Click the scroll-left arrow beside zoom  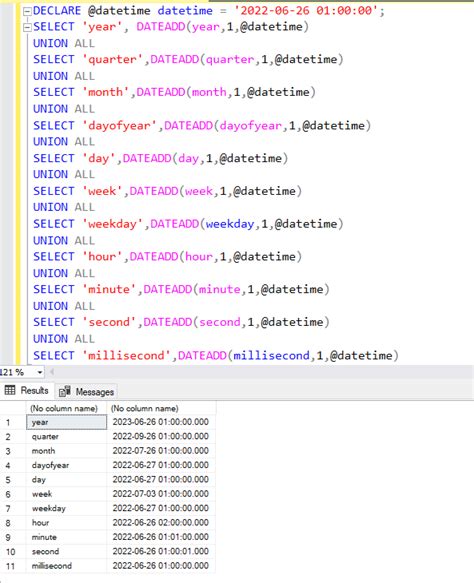click(x=52, y=372)
